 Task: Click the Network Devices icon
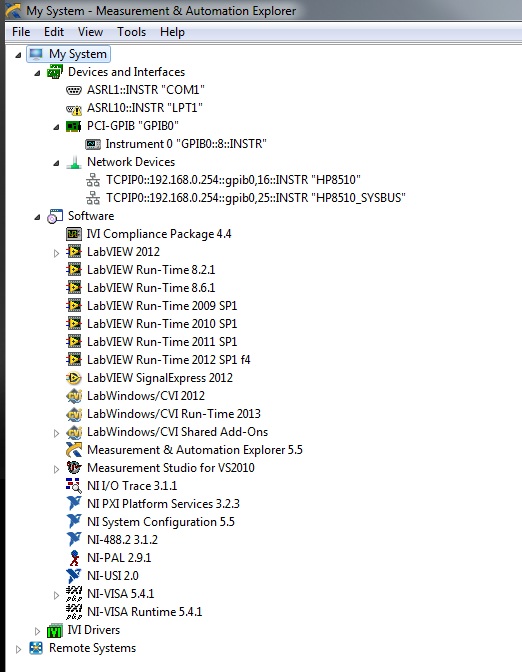tap(74, 162)
